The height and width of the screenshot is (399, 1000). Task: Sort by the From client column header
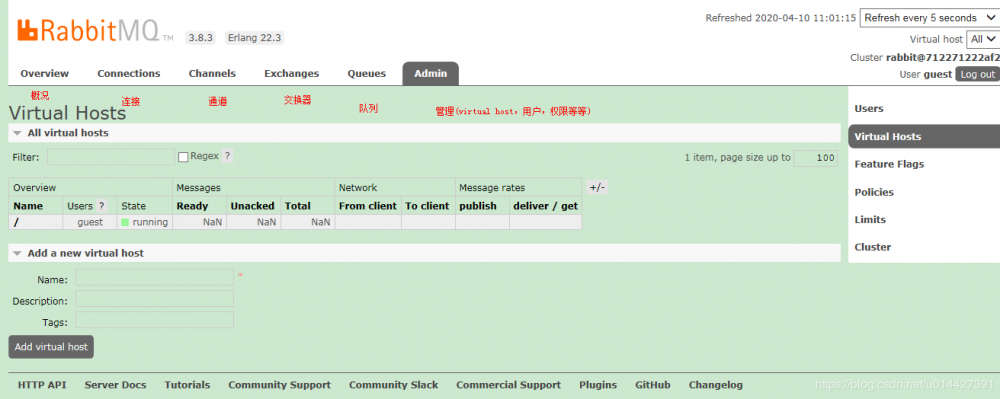(368, 206)
